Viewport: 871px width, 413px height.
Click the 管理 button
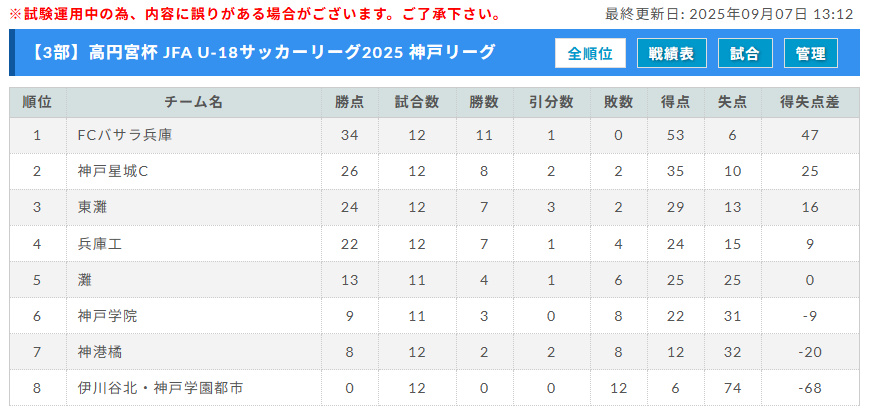click(x=810, y=53)
